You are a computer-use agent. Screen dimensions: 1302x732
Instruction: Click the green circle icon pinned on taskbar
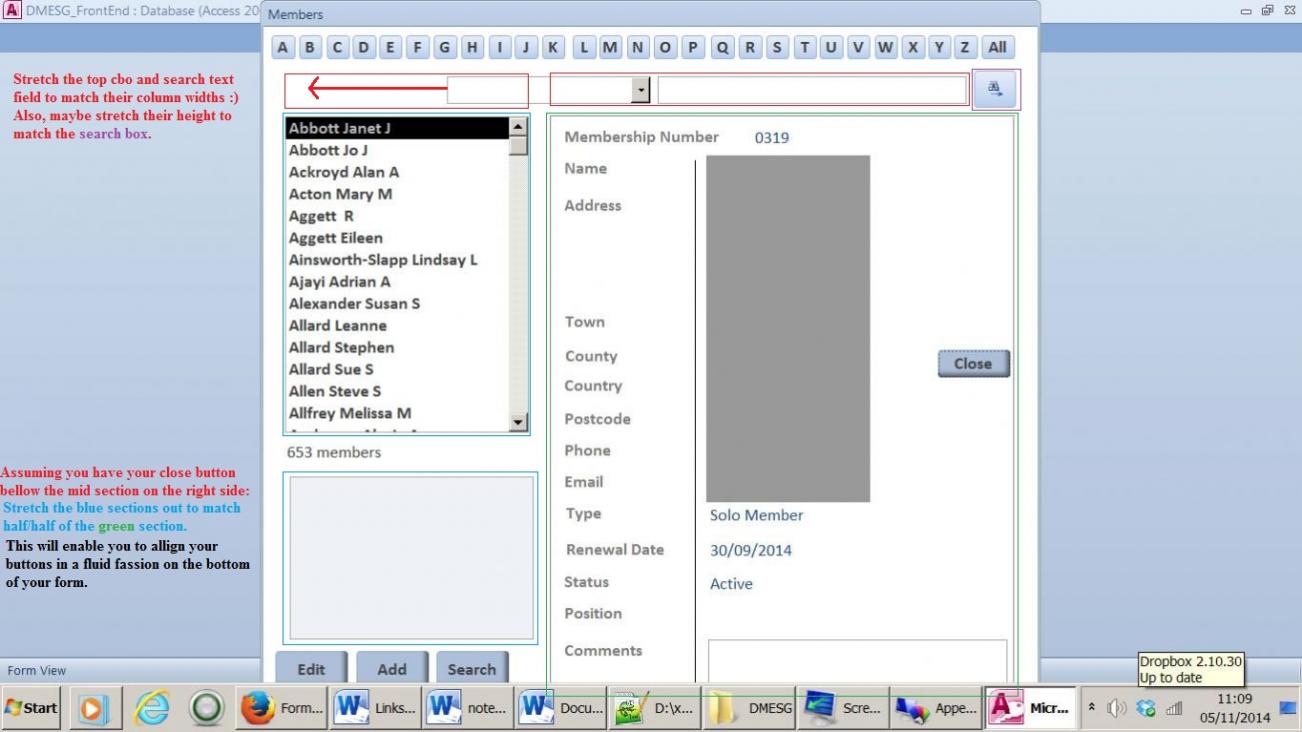tap(205, 708)
